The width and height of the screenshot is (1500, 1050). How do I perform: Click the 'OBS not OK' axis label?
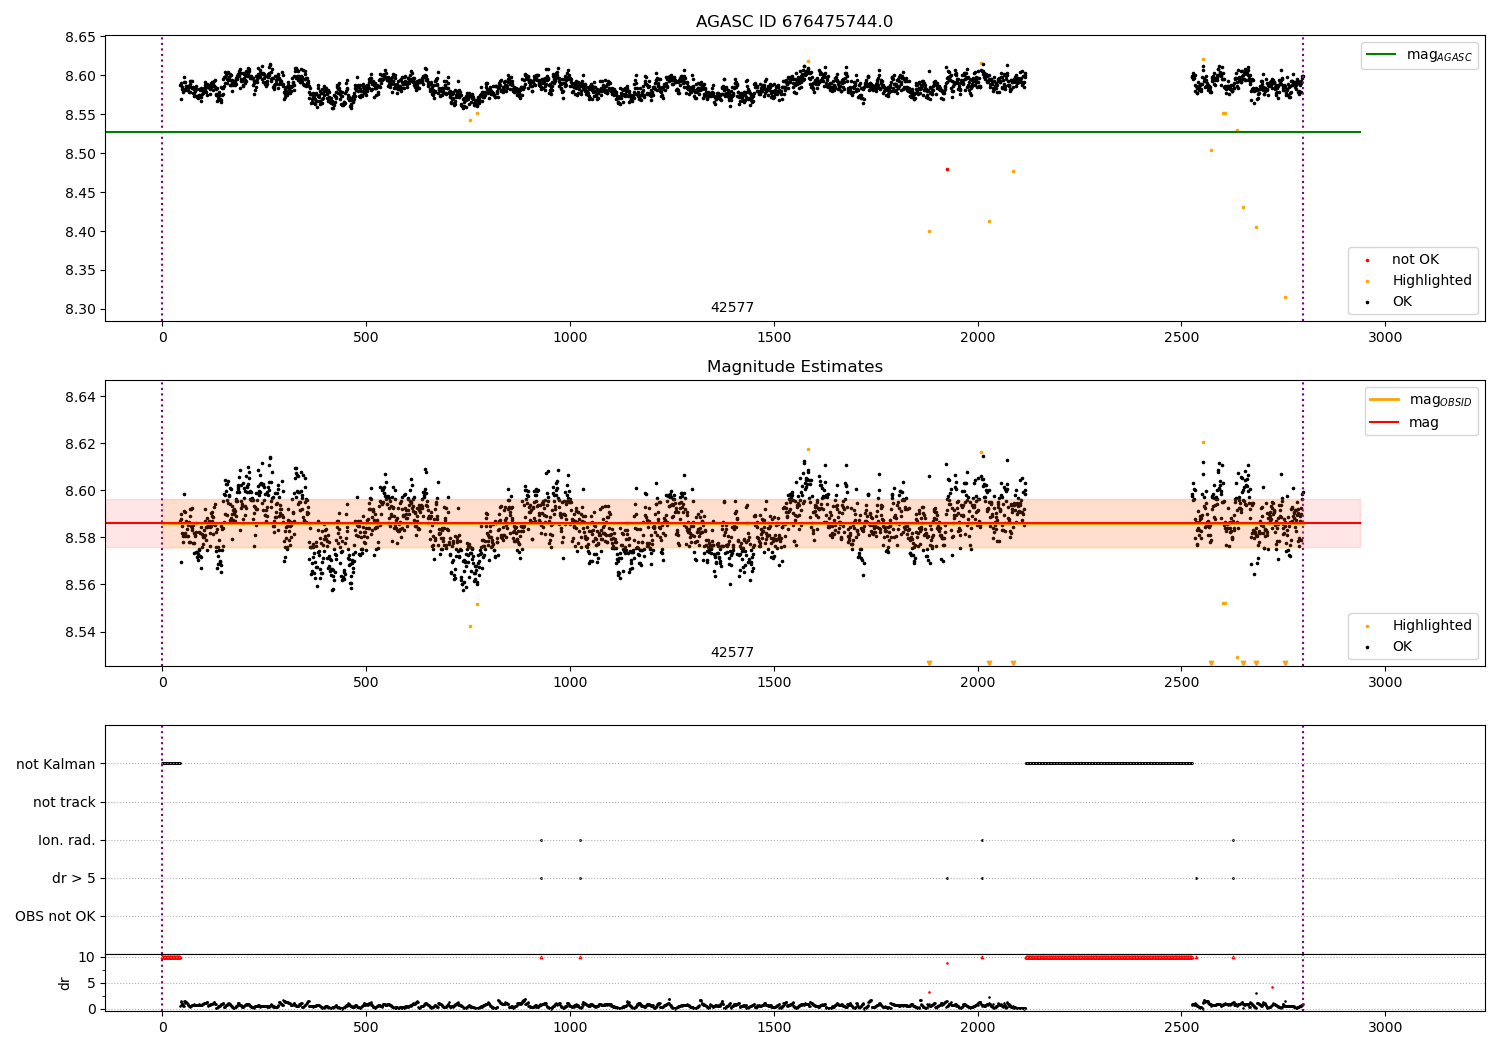(56, 916)
